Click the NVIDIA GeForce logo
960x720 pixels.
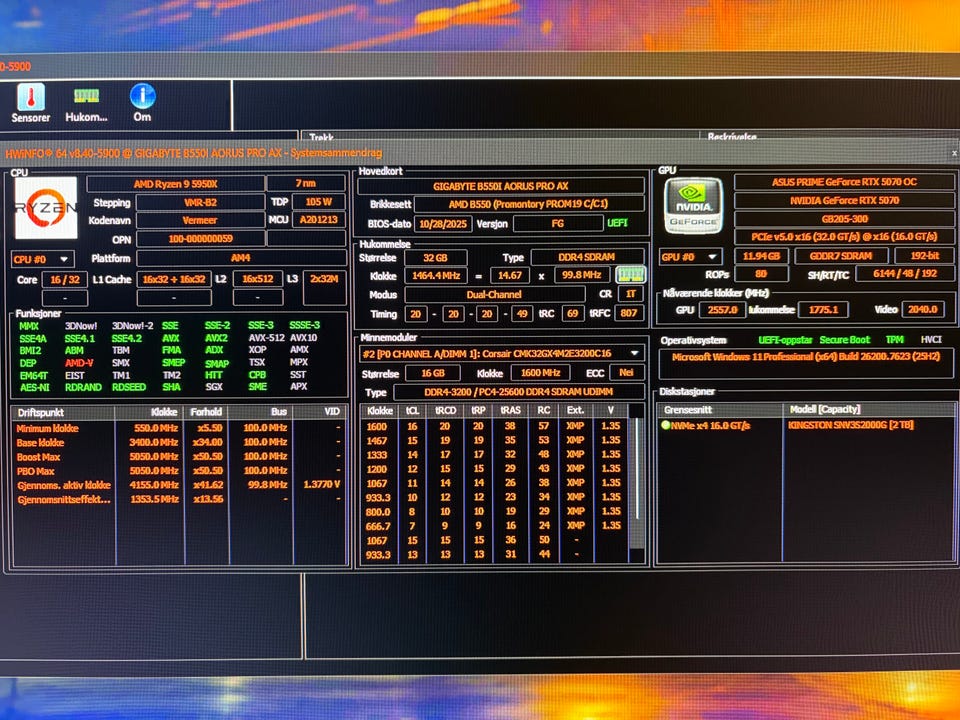[693, 206]
